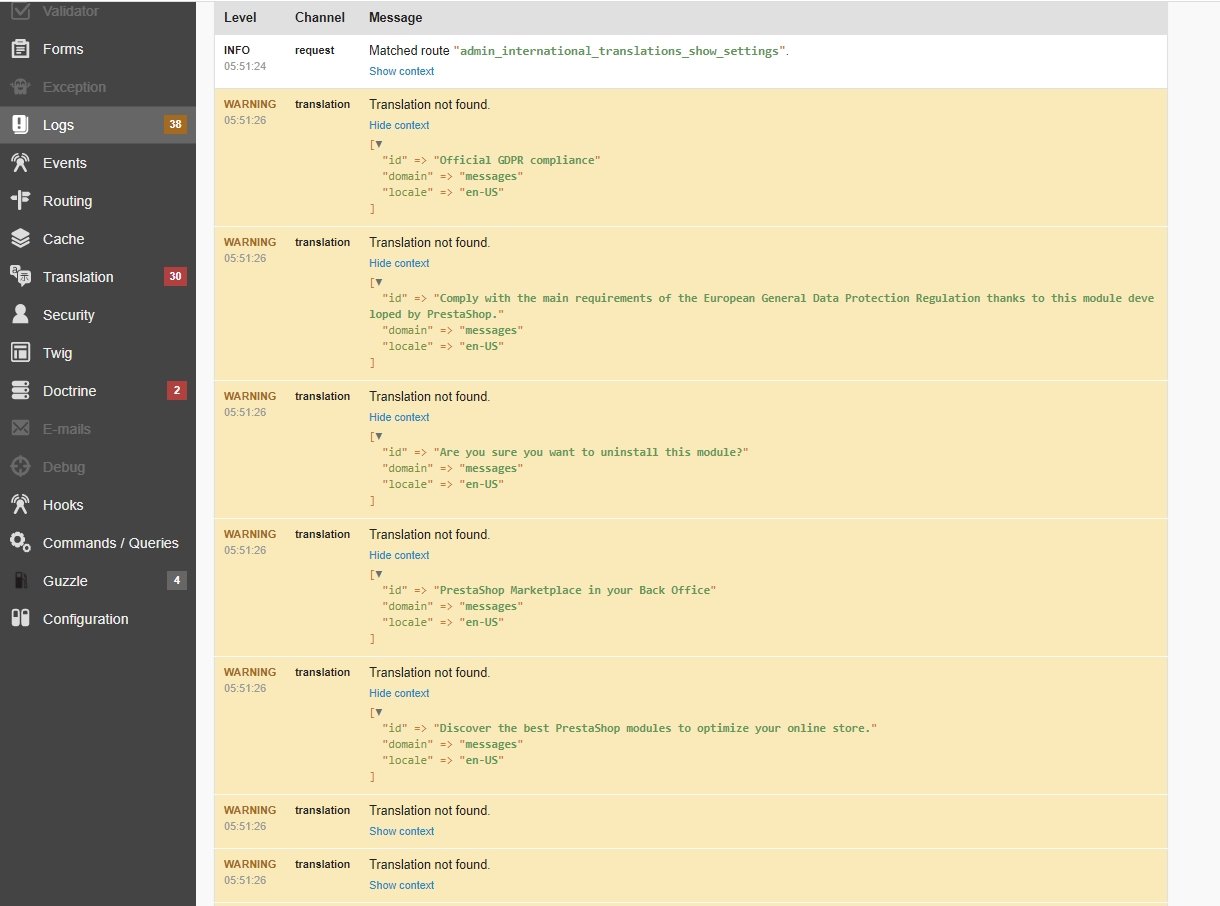1220x906 pixels.
Task: Click "Are you sure you want to uninstall" string
Action: [x=591, y=452]
